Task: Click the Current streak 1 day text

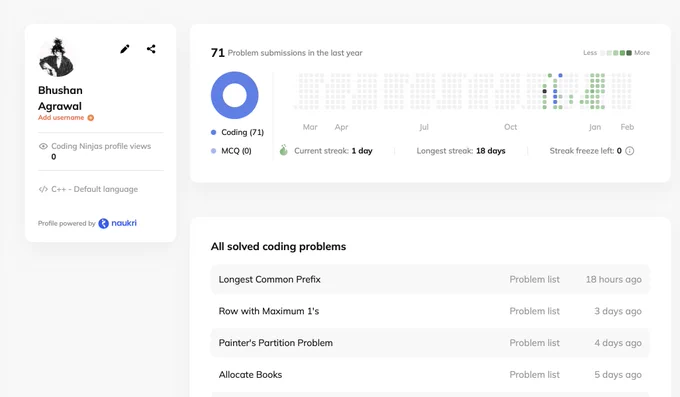Action: (333, 151)
